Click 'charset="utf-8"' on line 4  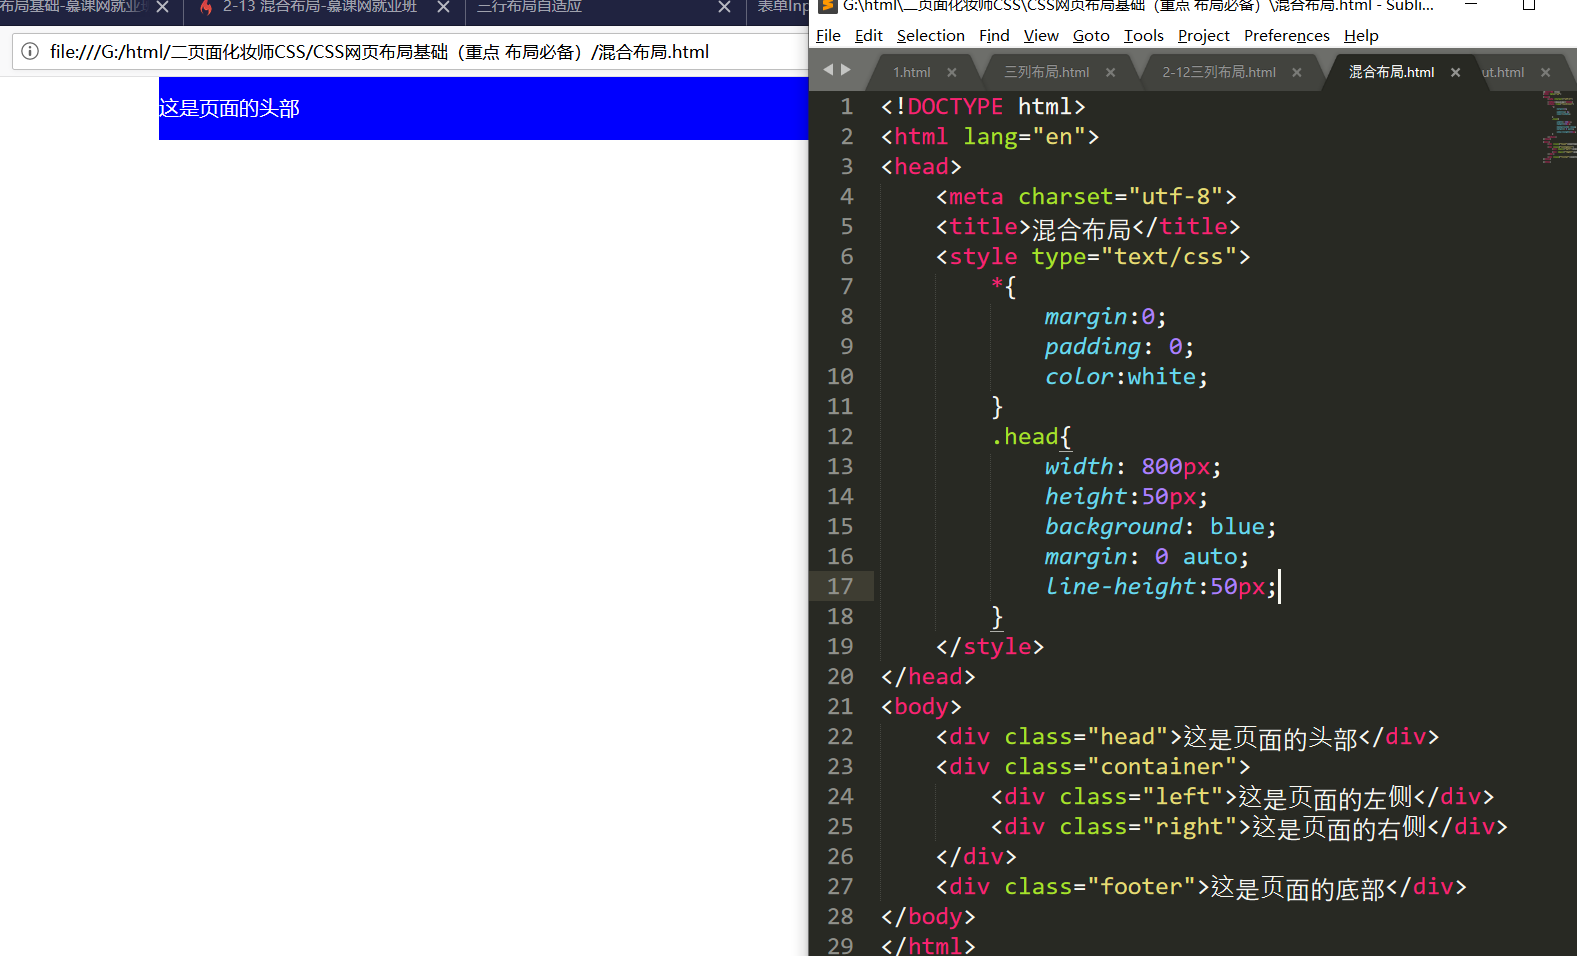click(1120, 197)
